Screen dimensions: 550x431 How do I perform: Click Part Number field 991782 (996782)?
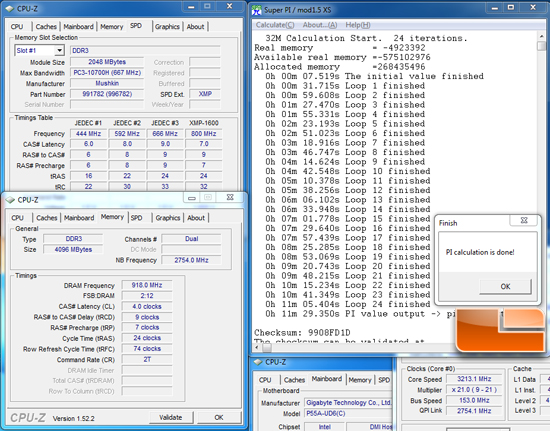pyautogui.click(x=107, y=94)
